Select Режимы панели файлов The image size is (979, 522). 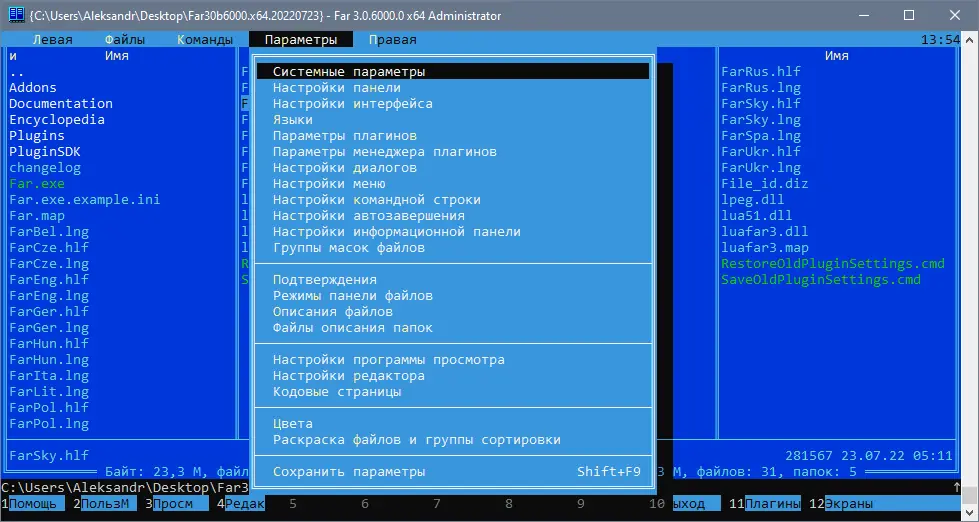(x=453, y=296)
